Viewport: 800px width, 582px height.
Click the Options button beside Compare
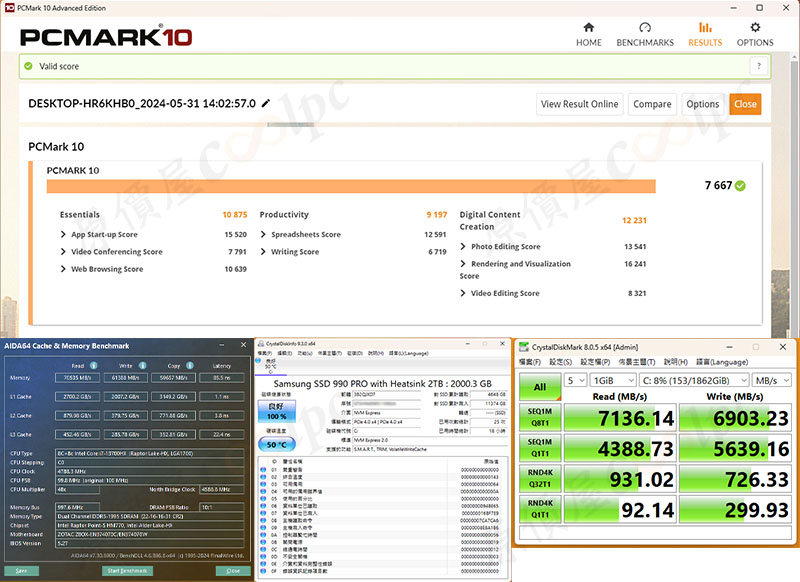click(x=703, y=104)
